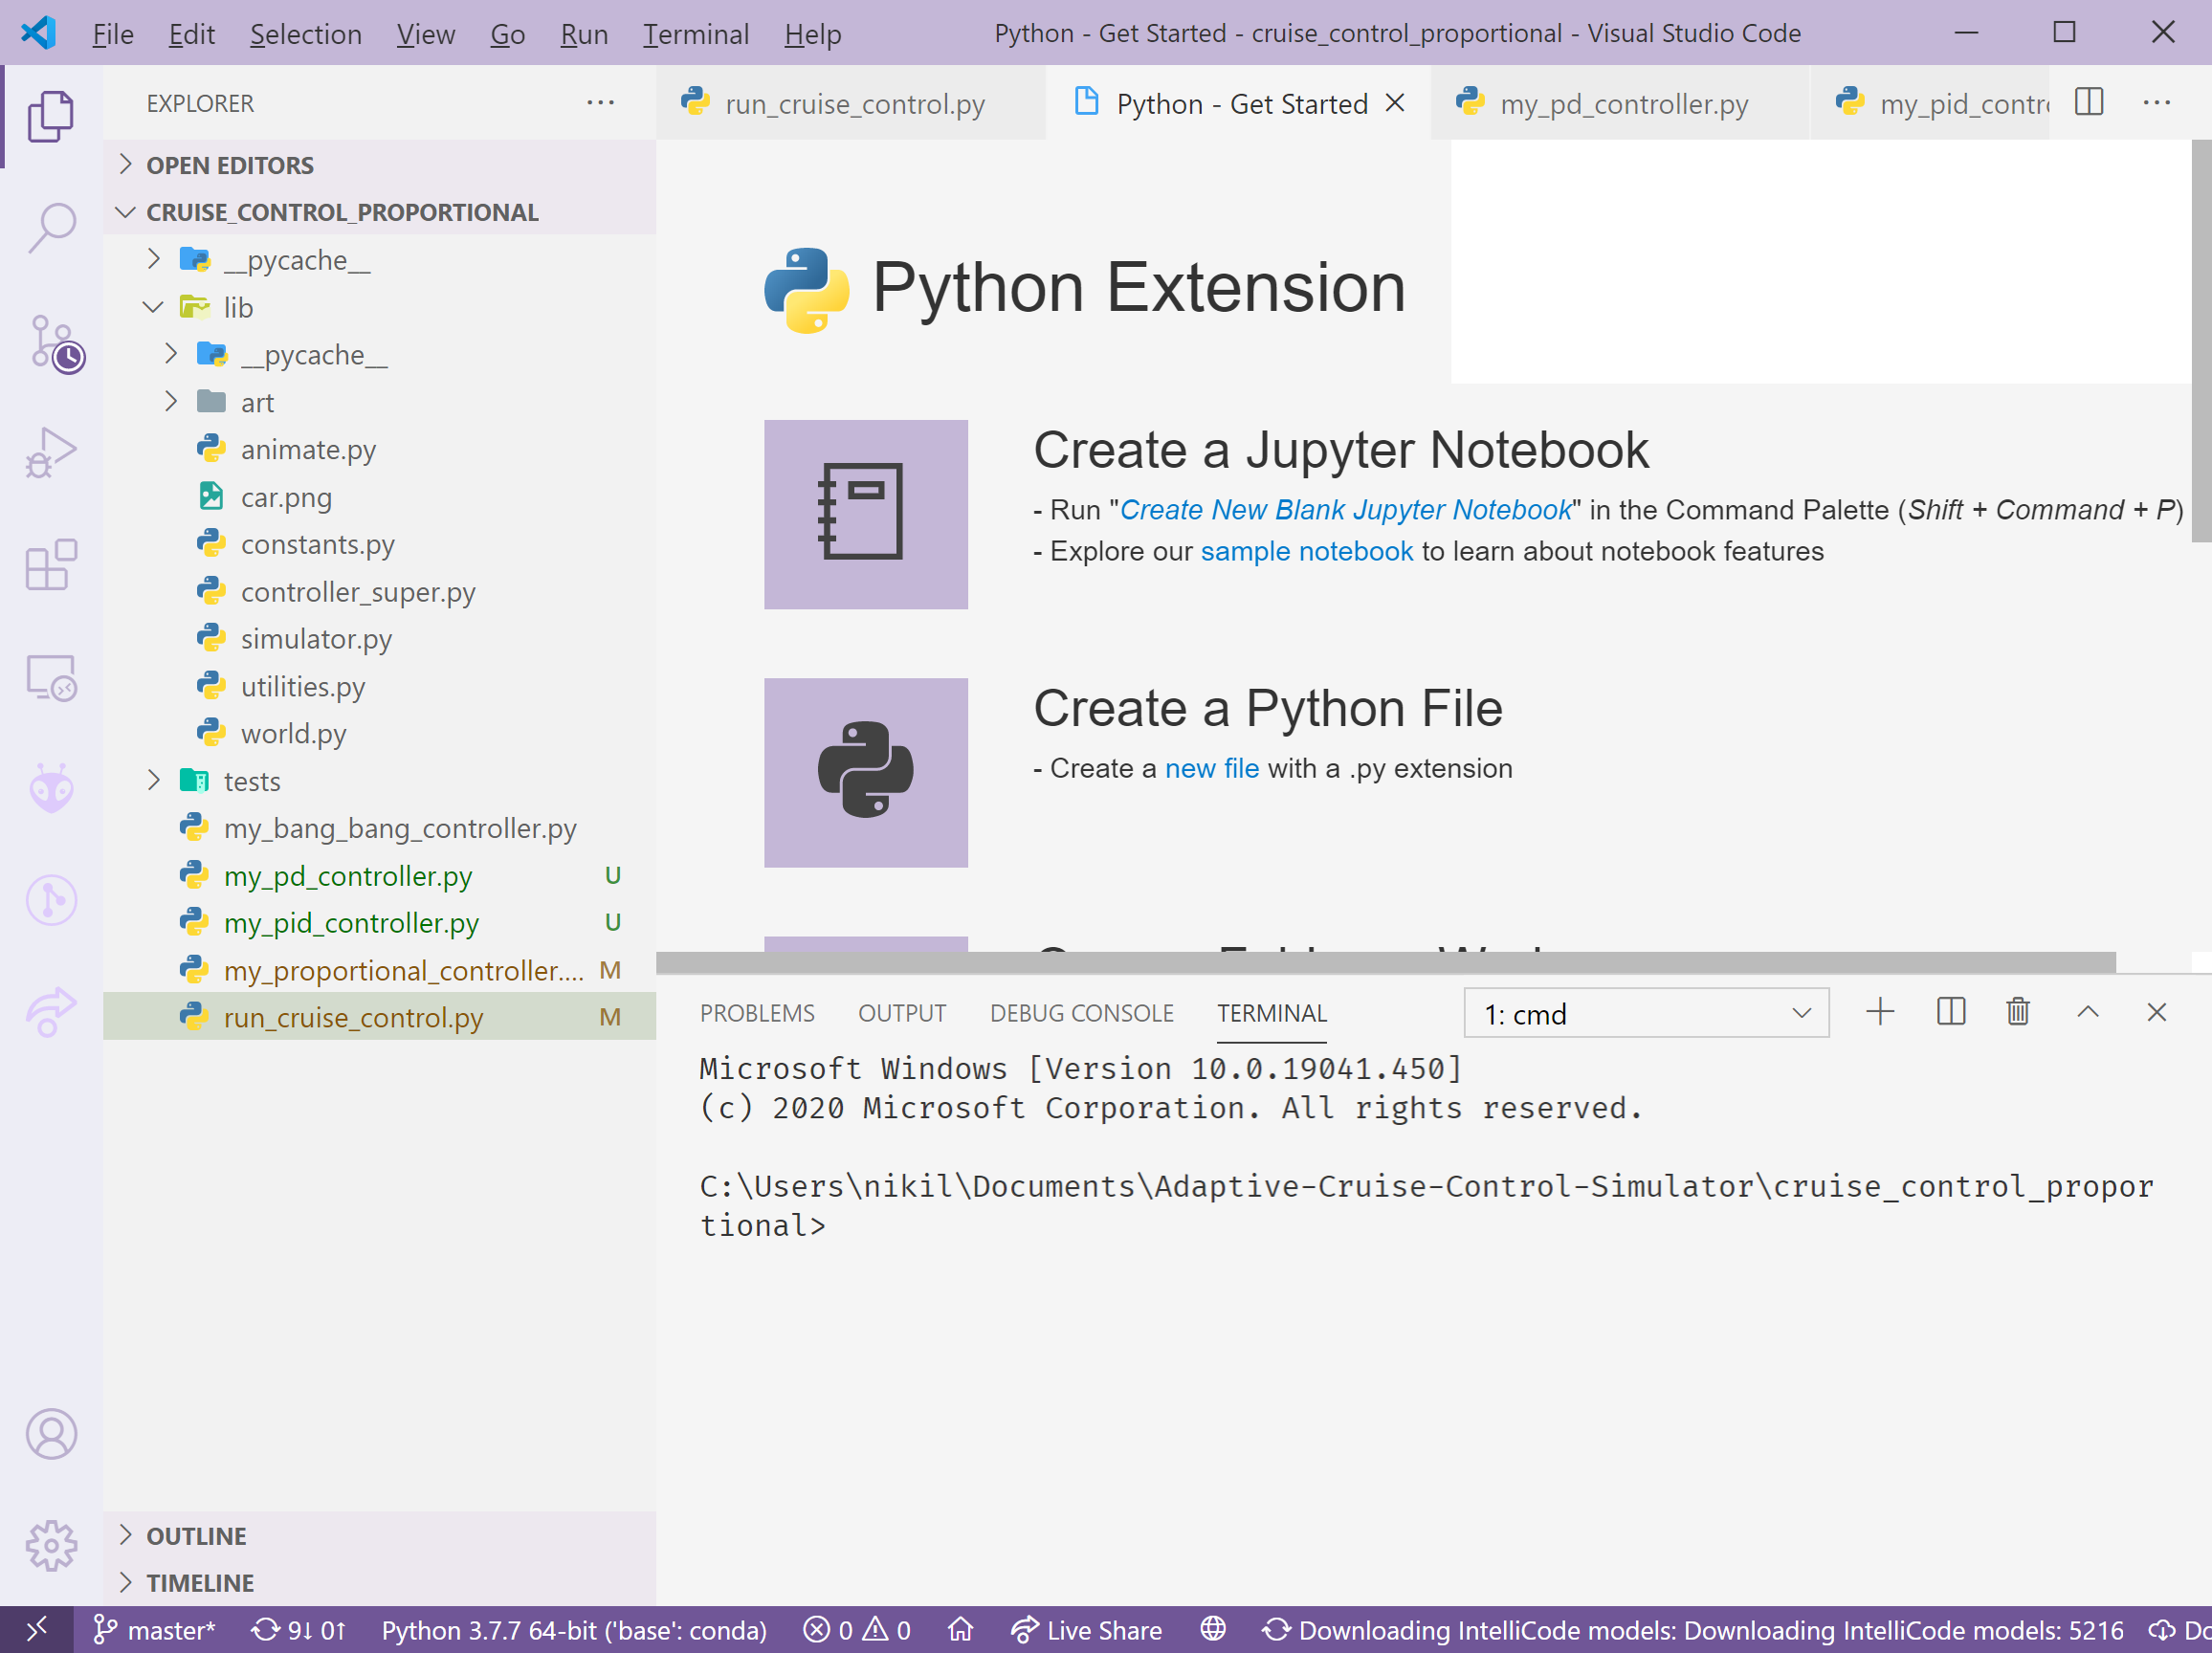Click the globe icon in status bar
This screenshot has height=1653, width=2212.
tap(1213, 1630)
